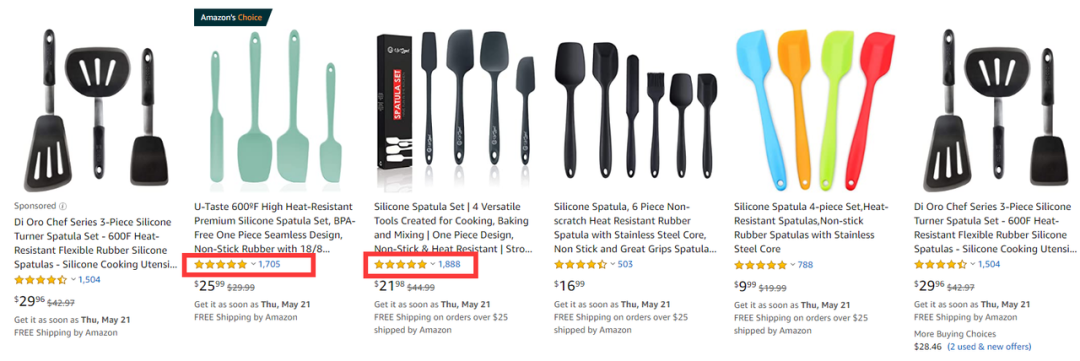
Task: Expand rating chevron beside 1,888 reviews
Action: tap(433, 265)
